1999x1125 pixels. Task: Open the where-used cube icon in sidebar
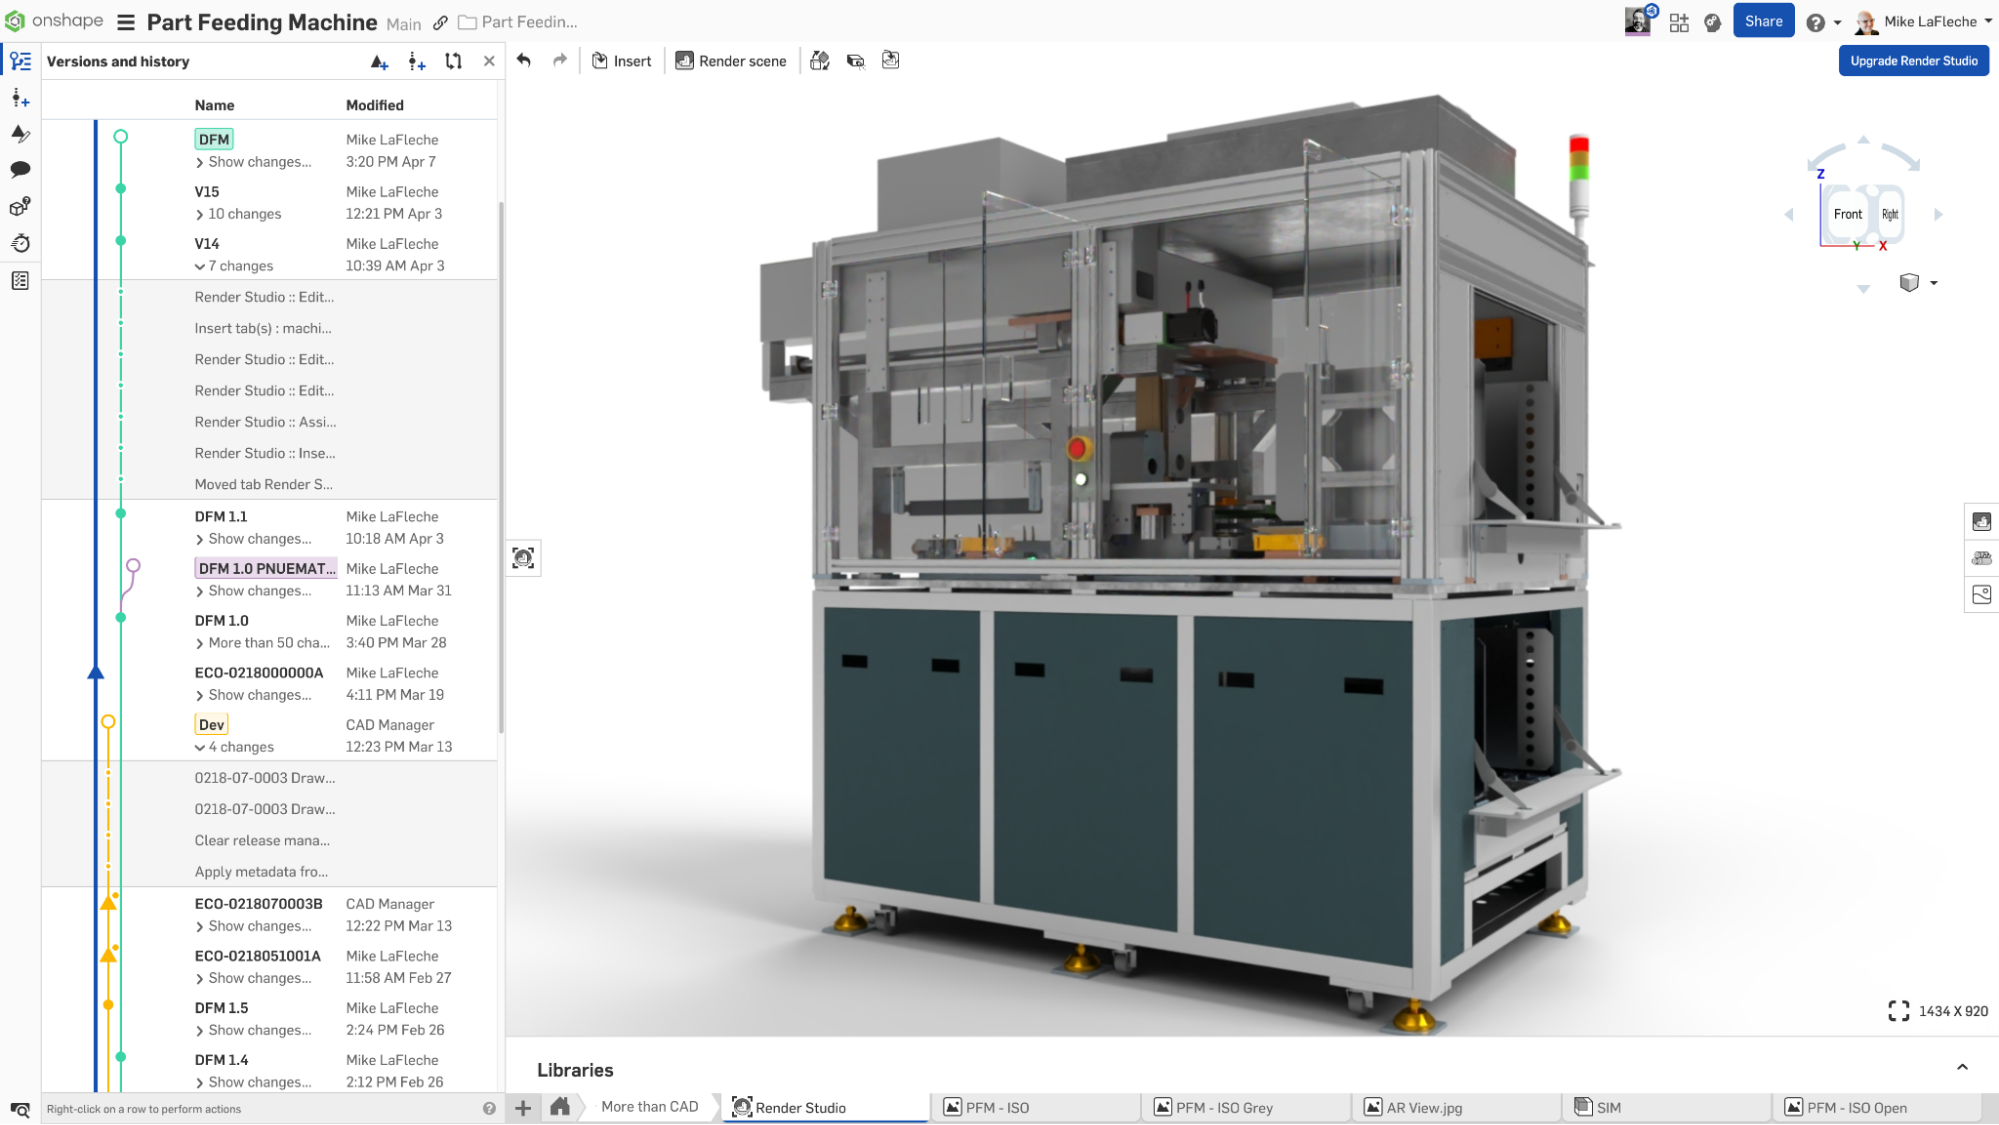tap(20, 208)
